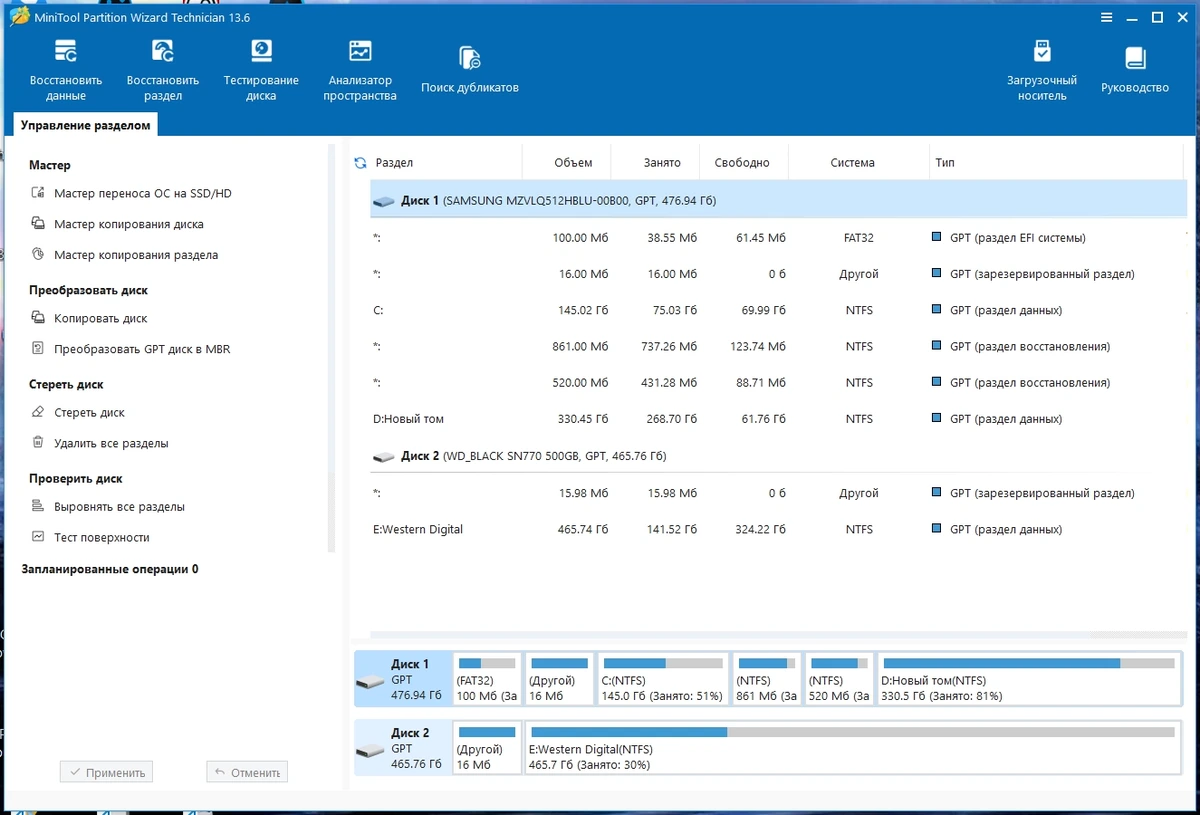Select the D:Новый том partition row
This screenshot has height=815, width=1200.
point(778,419)
